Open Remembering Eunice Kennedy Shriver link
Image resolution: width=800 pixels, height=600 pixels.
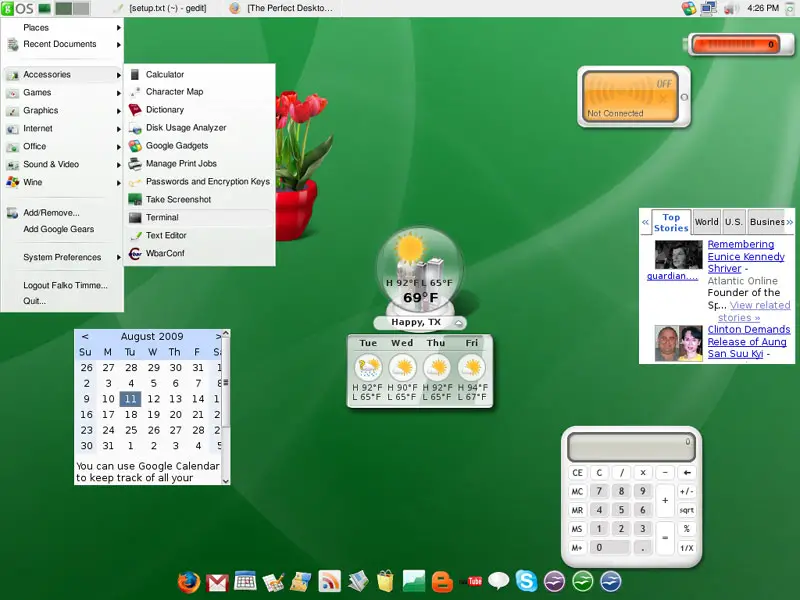pyautogui.click(x=746, y=257)
